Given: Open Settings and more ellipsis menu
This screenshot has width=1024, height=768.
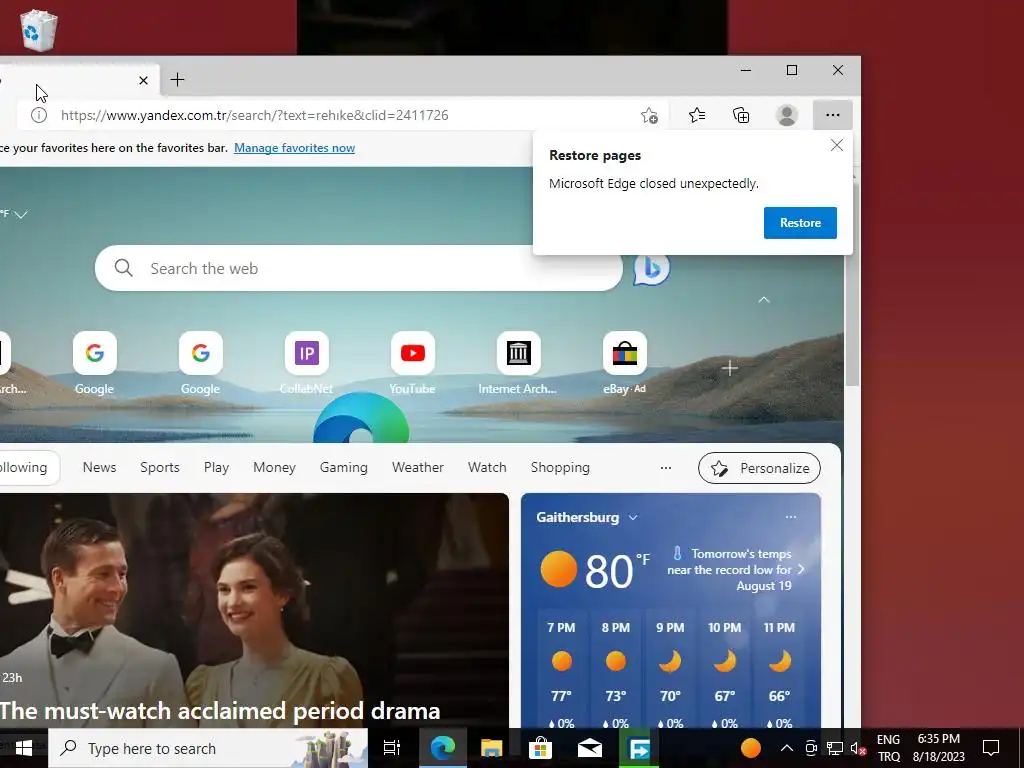Looking at the screenshot, I should point(833,115).
